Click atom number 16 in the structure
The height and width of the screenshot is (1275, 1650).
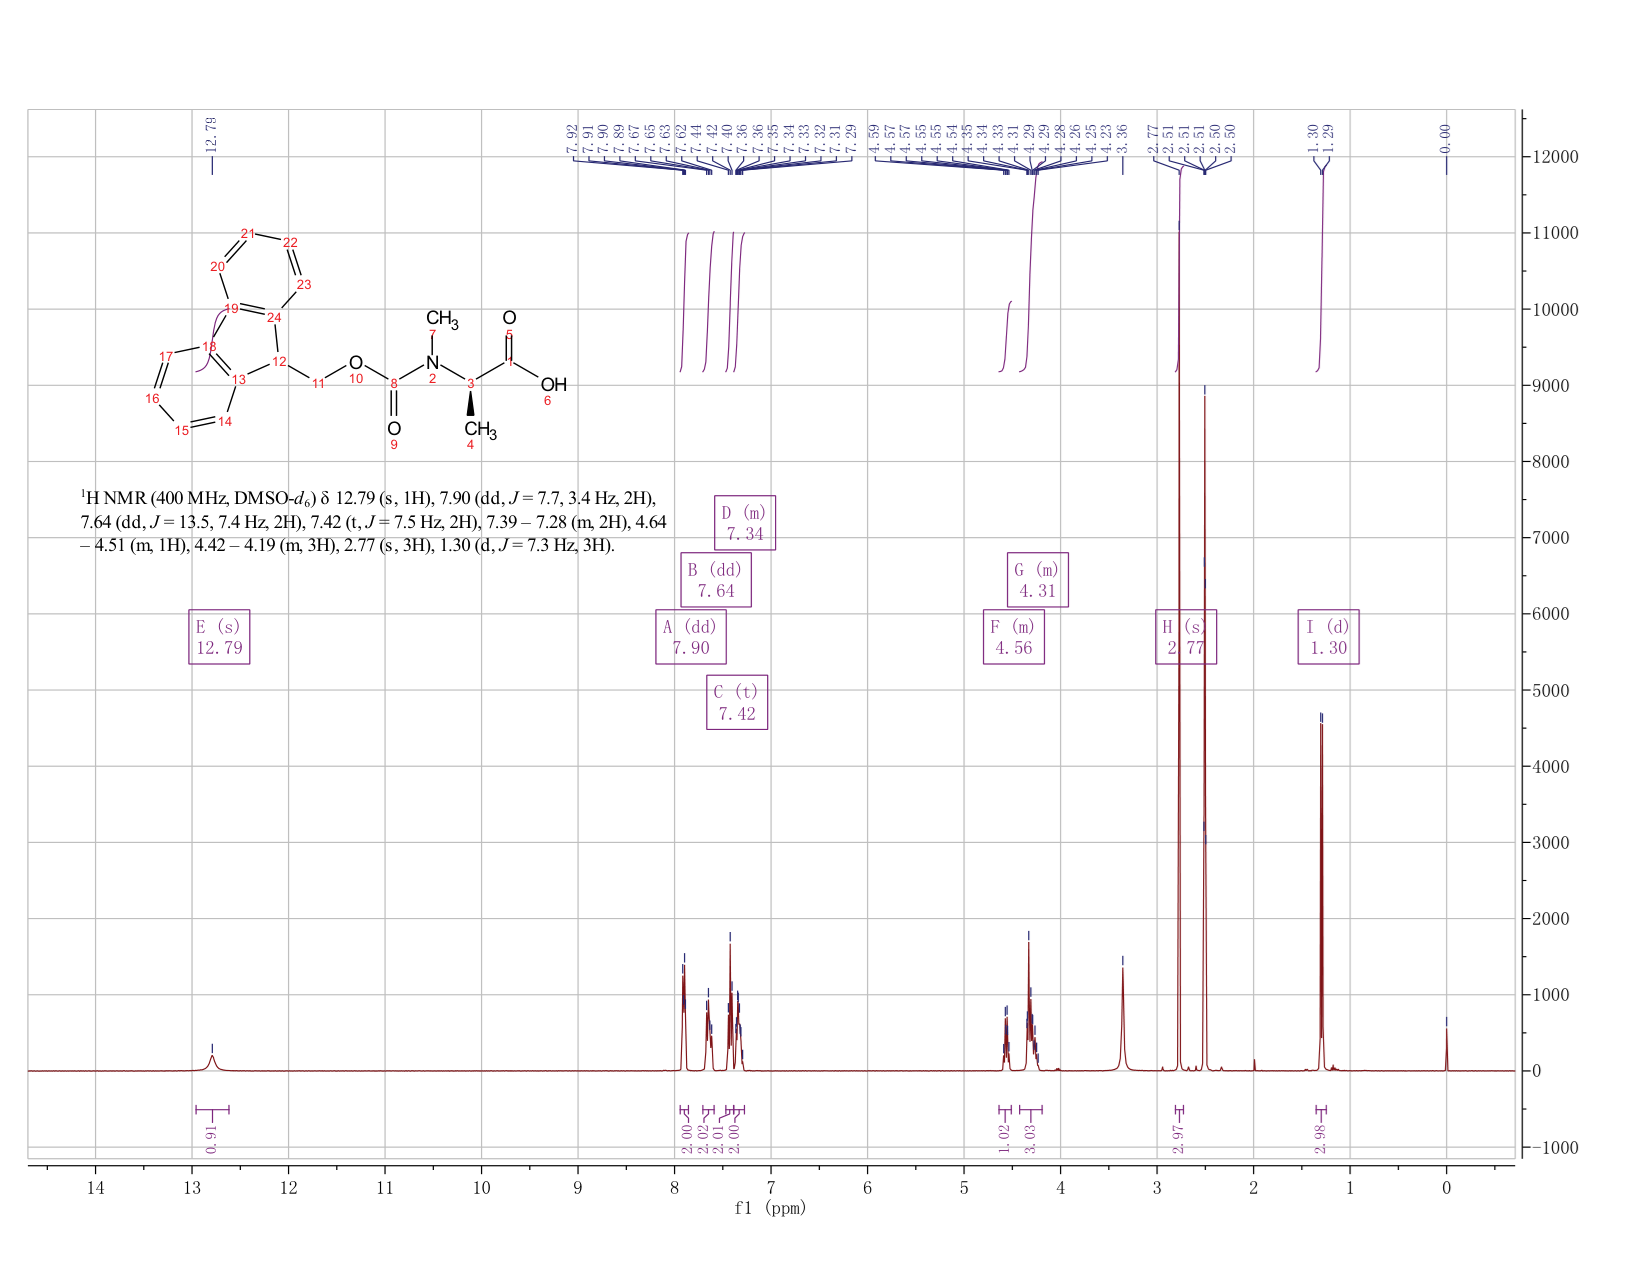click(152, 398)
